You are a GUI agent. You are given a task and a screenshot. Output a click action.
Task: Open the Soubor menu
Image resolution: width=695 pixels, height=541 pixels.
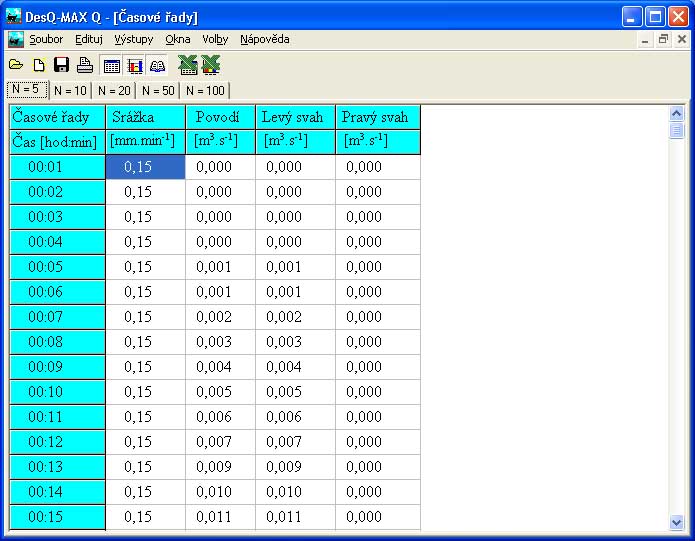(x=46, y=39)
